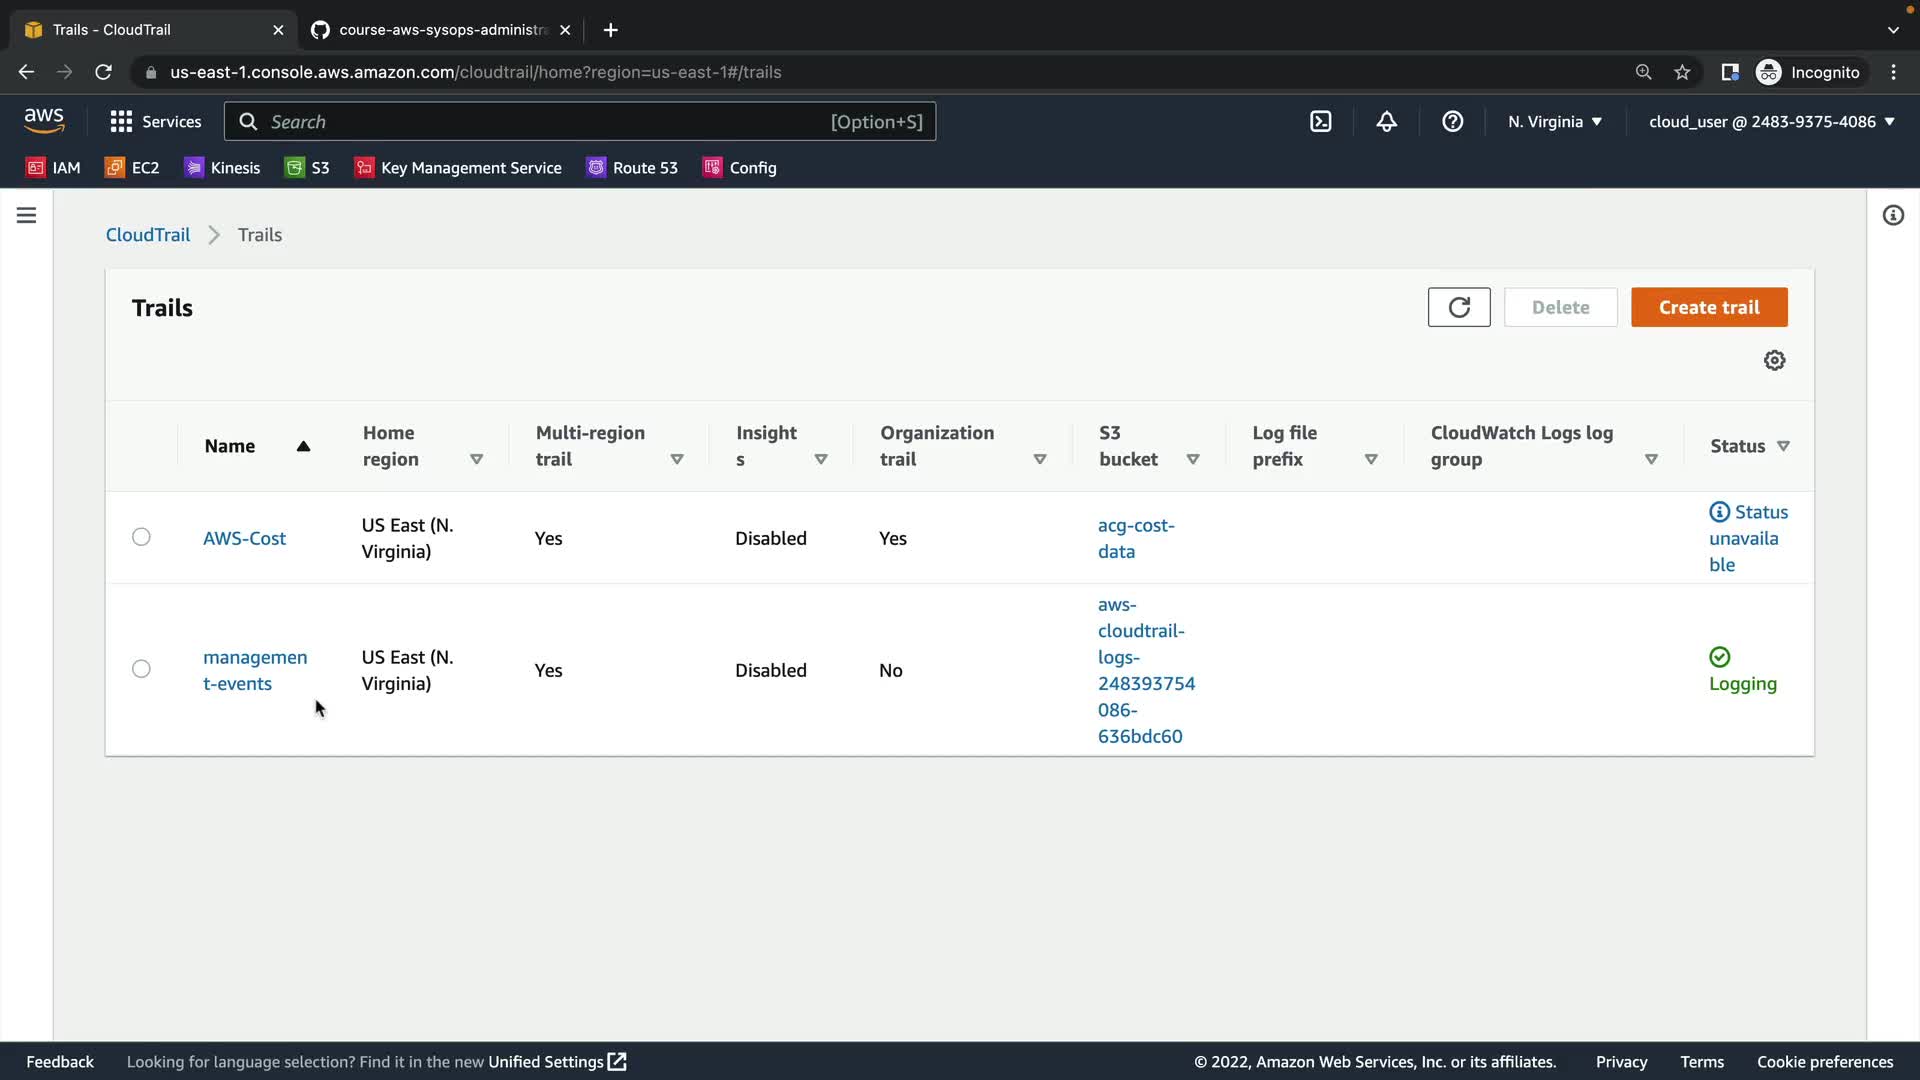Viewport: 1920px width, 1080px height.
Task: Click the EC2 shortcut in favorites bar
Action: (133, 168)
